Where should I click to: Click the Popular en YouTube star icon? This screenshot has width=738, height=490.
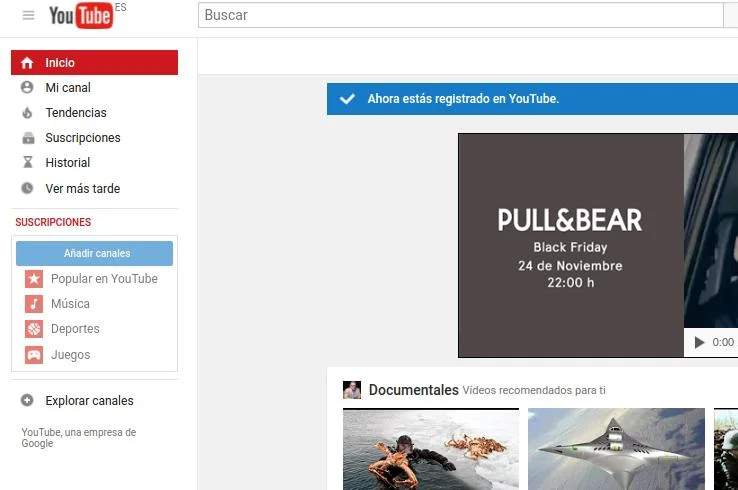click(x=34, y=279)
